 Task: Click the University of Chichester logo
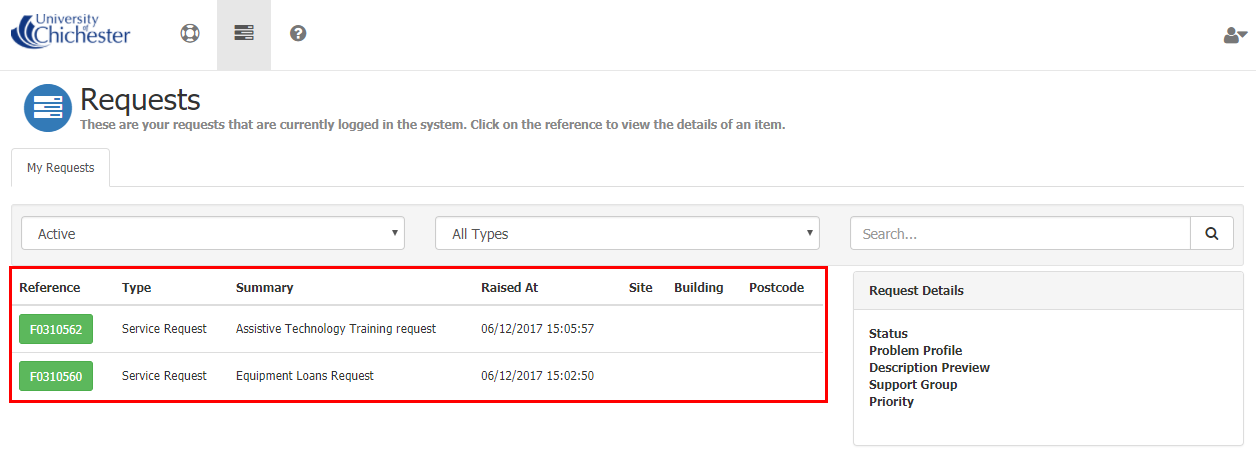70,31
